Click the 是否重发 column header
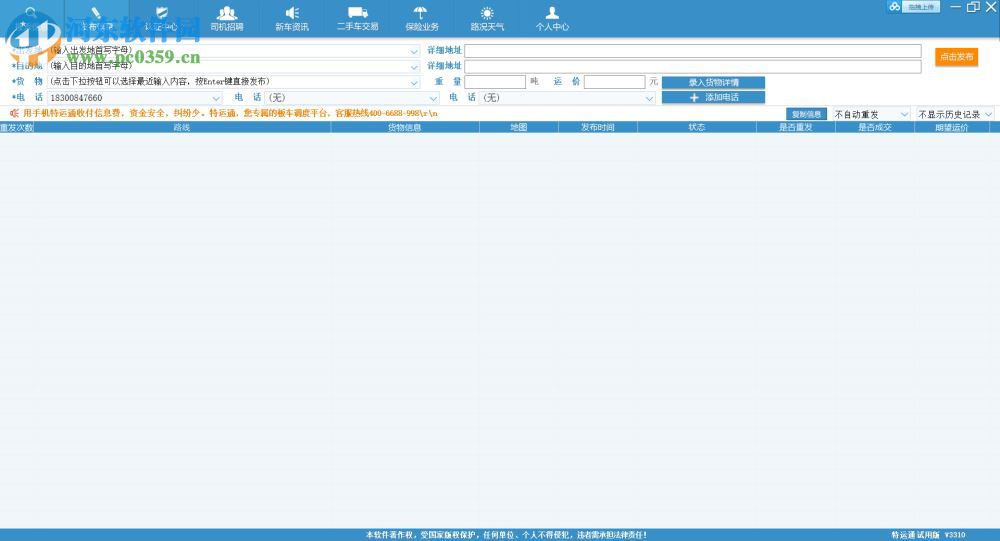Image resolution: width=1000 pixels, height=541 pixels. (795, 128)
